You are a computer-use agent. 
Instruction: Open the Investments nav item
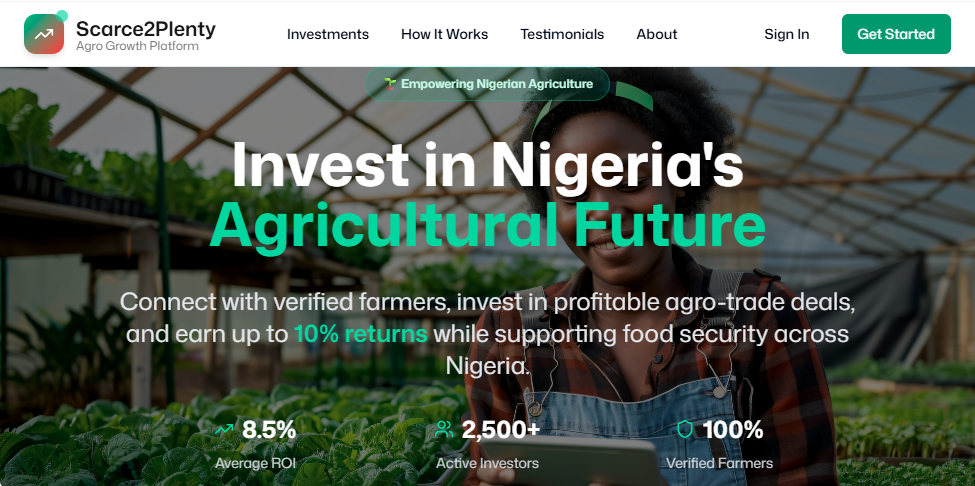328,34
